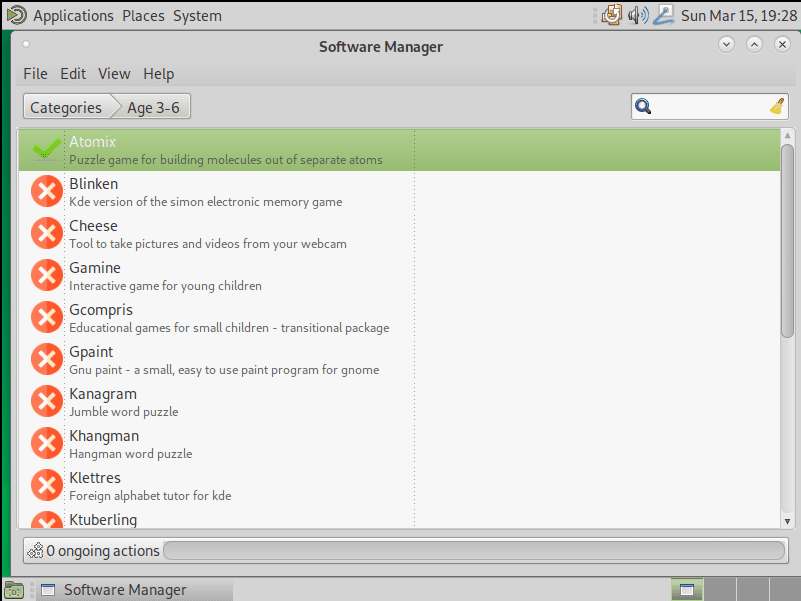Click the '0 ongoing actions' status text
The image size is (801, 601).
point(103,551)
